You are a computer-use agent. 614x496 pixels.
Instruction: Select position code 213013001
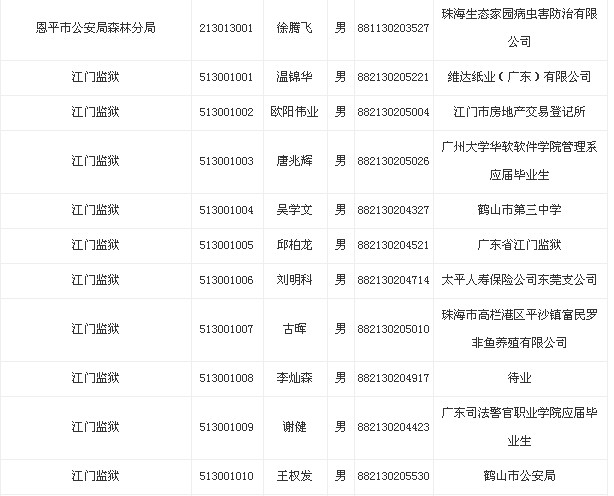[227, 29]
